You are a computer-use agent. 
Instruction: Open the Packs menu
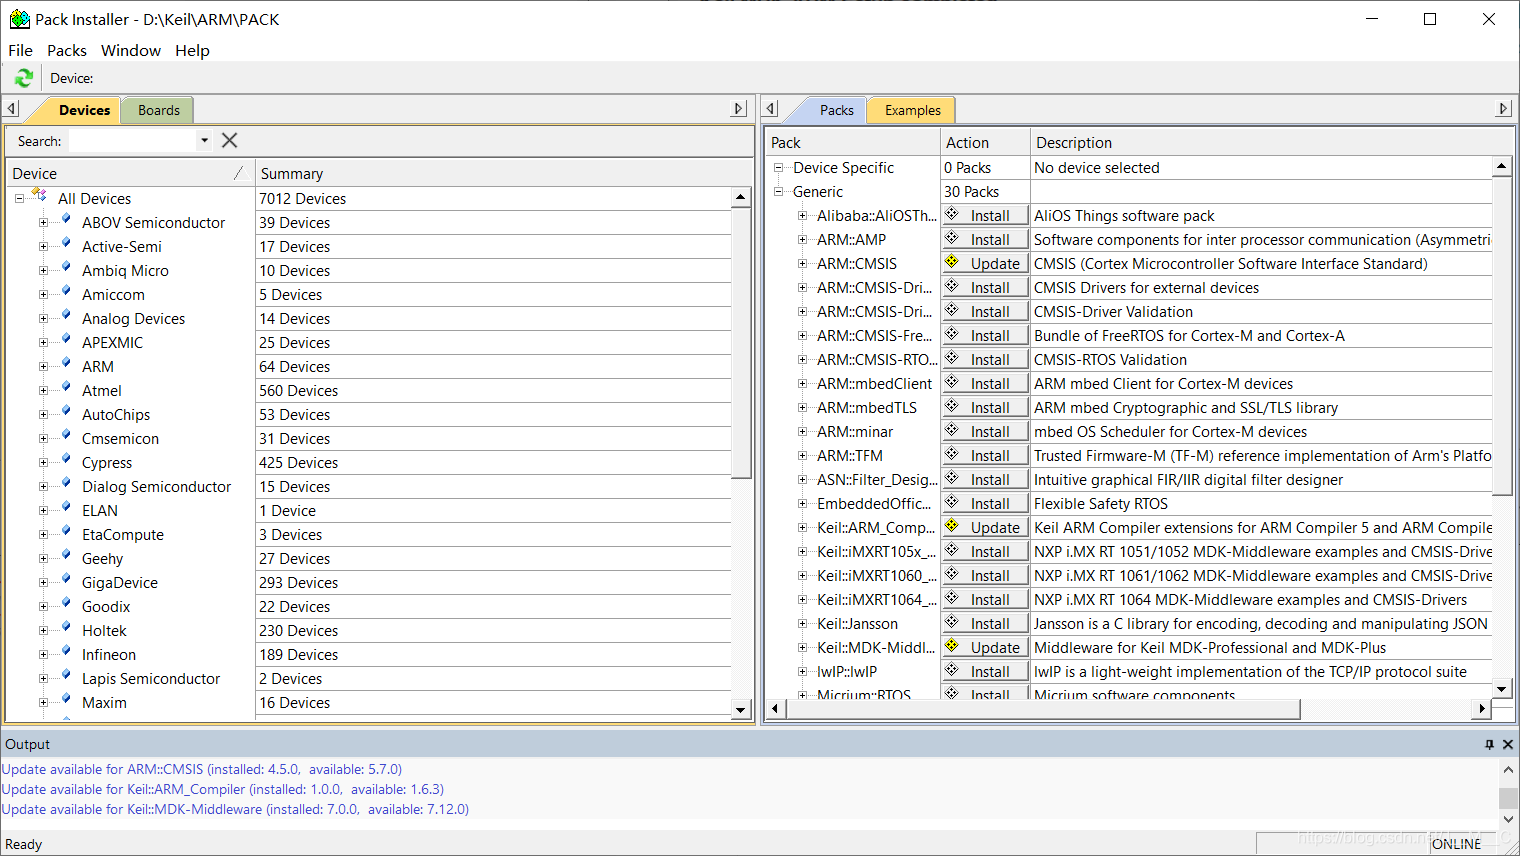pyautogui.click(x=67, y=50)
